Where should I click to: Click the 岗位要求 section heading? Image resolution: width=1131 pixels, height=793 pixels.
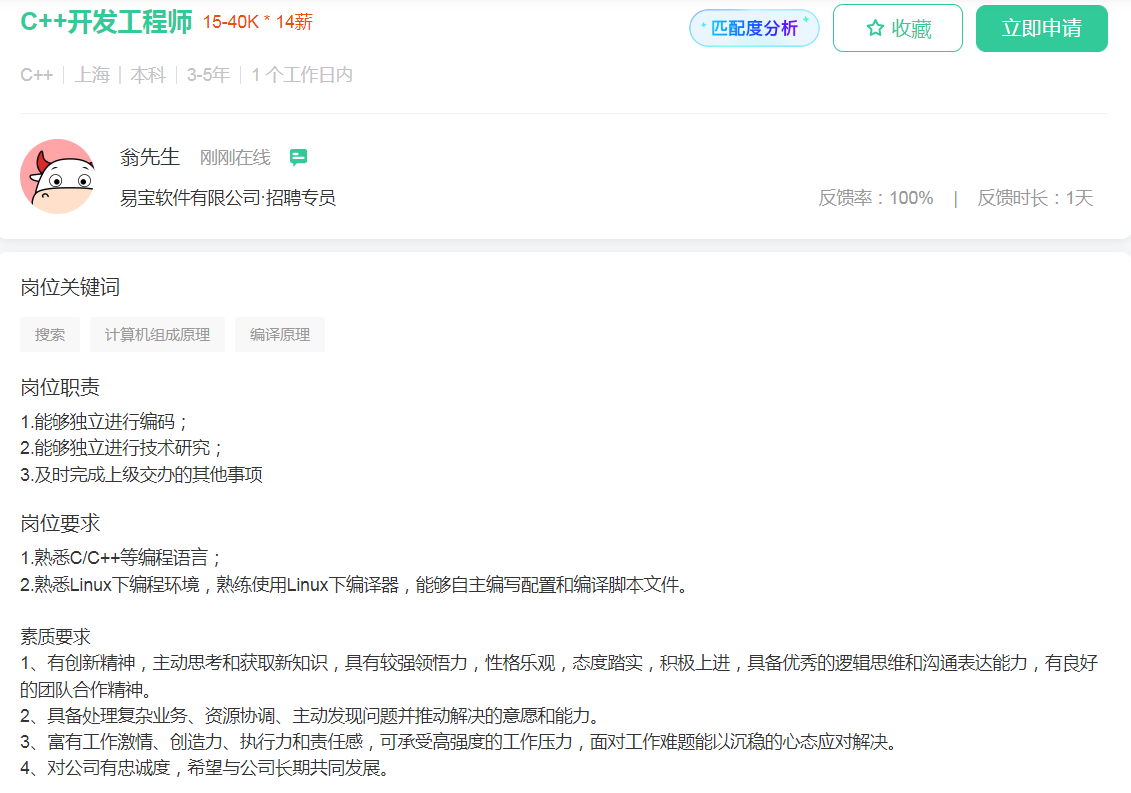(x=60, y=524)
